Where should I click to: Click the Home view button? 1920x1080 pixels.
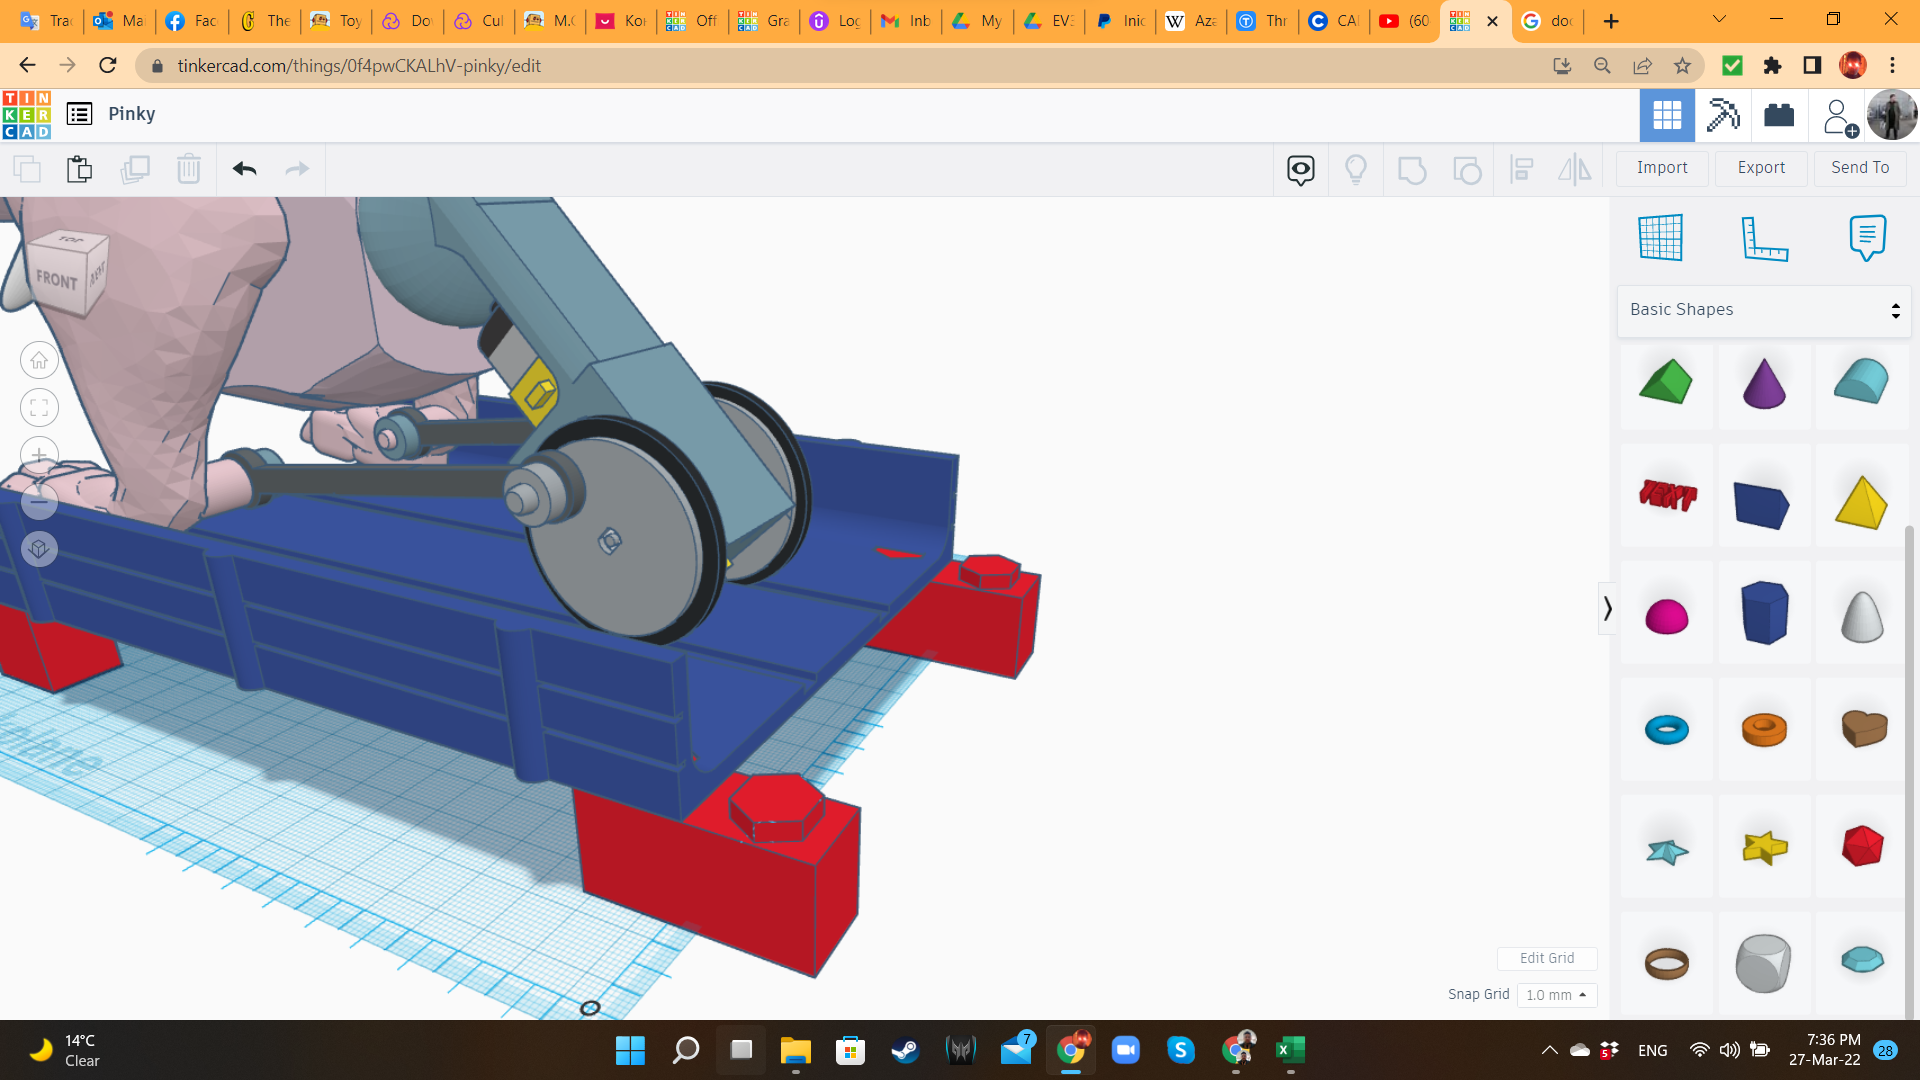(39, 360)
